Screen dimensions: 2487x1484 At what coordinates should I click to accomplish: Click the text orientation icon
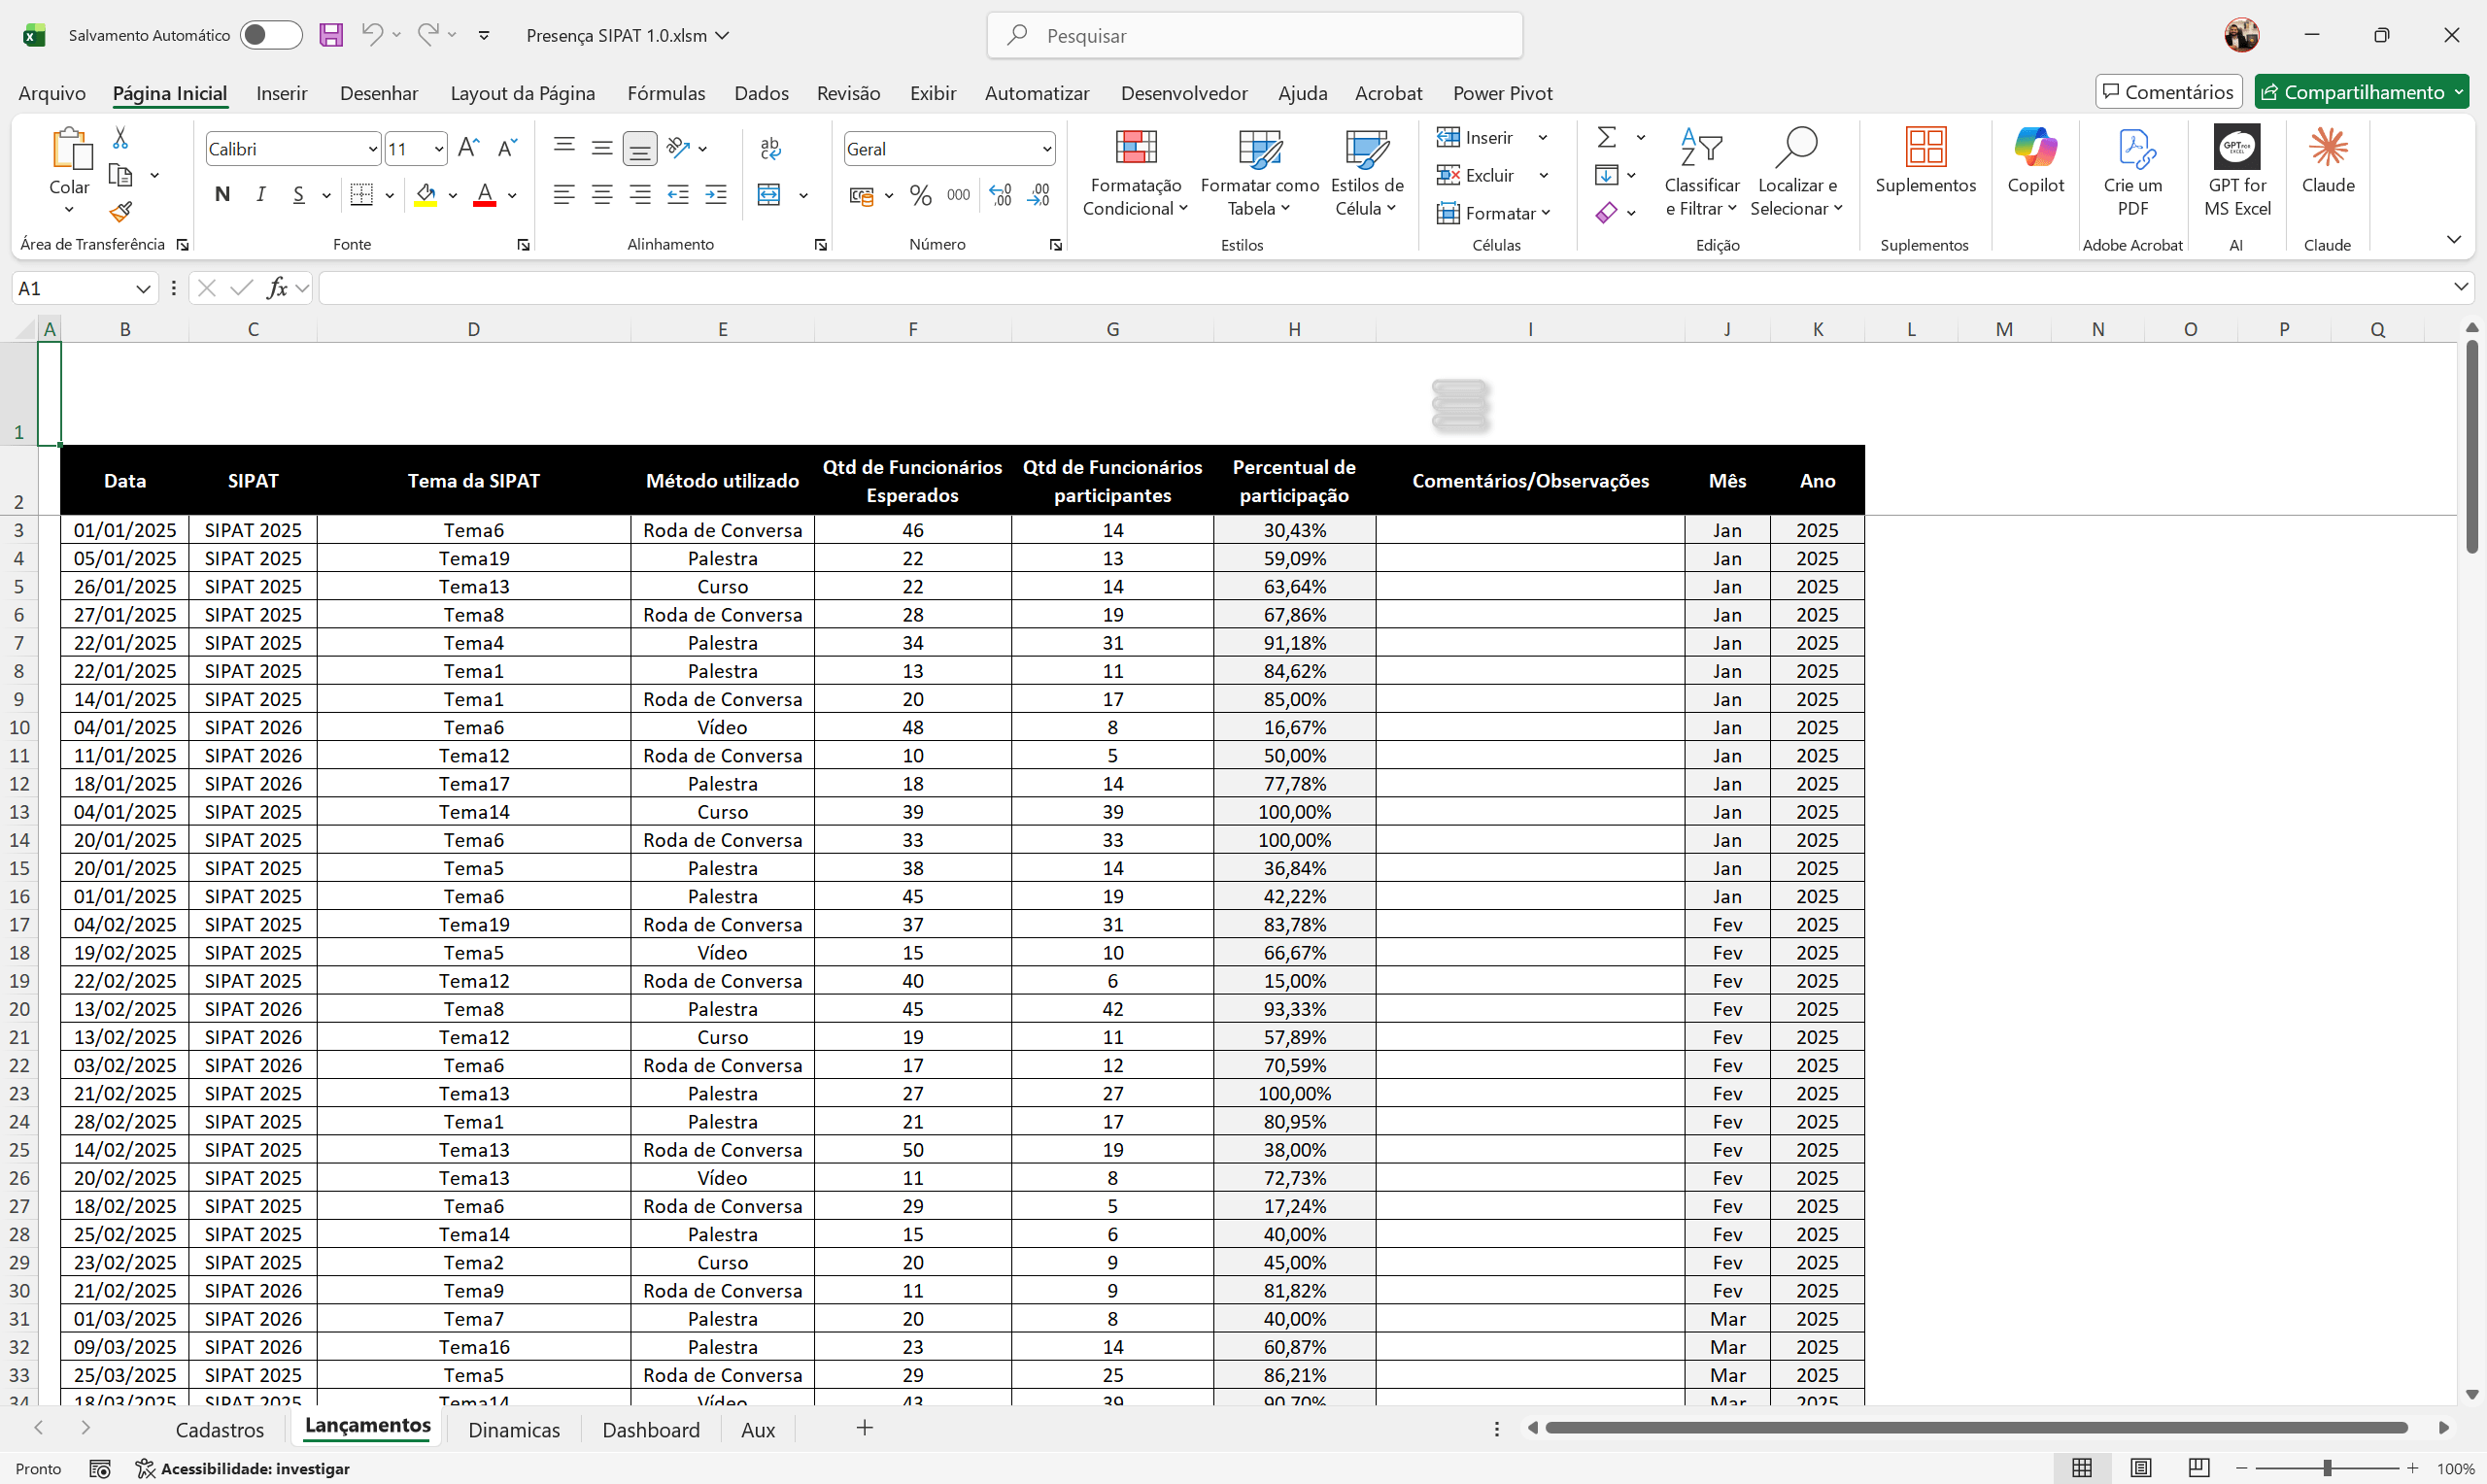coord(678,148)
